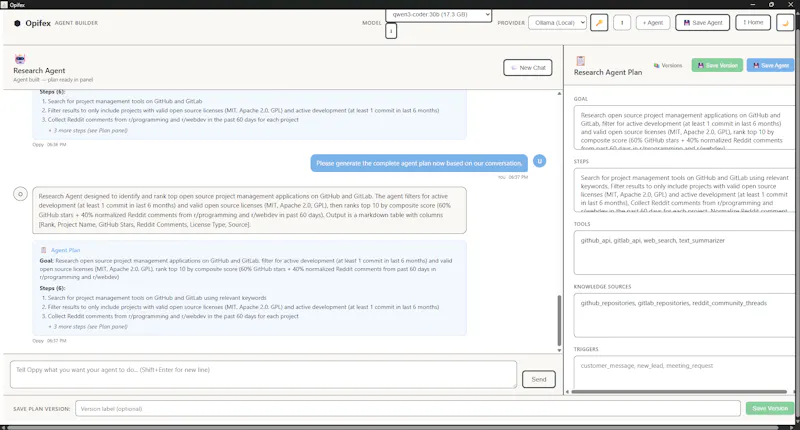
Task: Click the clipboard icon beside Agent Plan
Action: coord(43,250)
